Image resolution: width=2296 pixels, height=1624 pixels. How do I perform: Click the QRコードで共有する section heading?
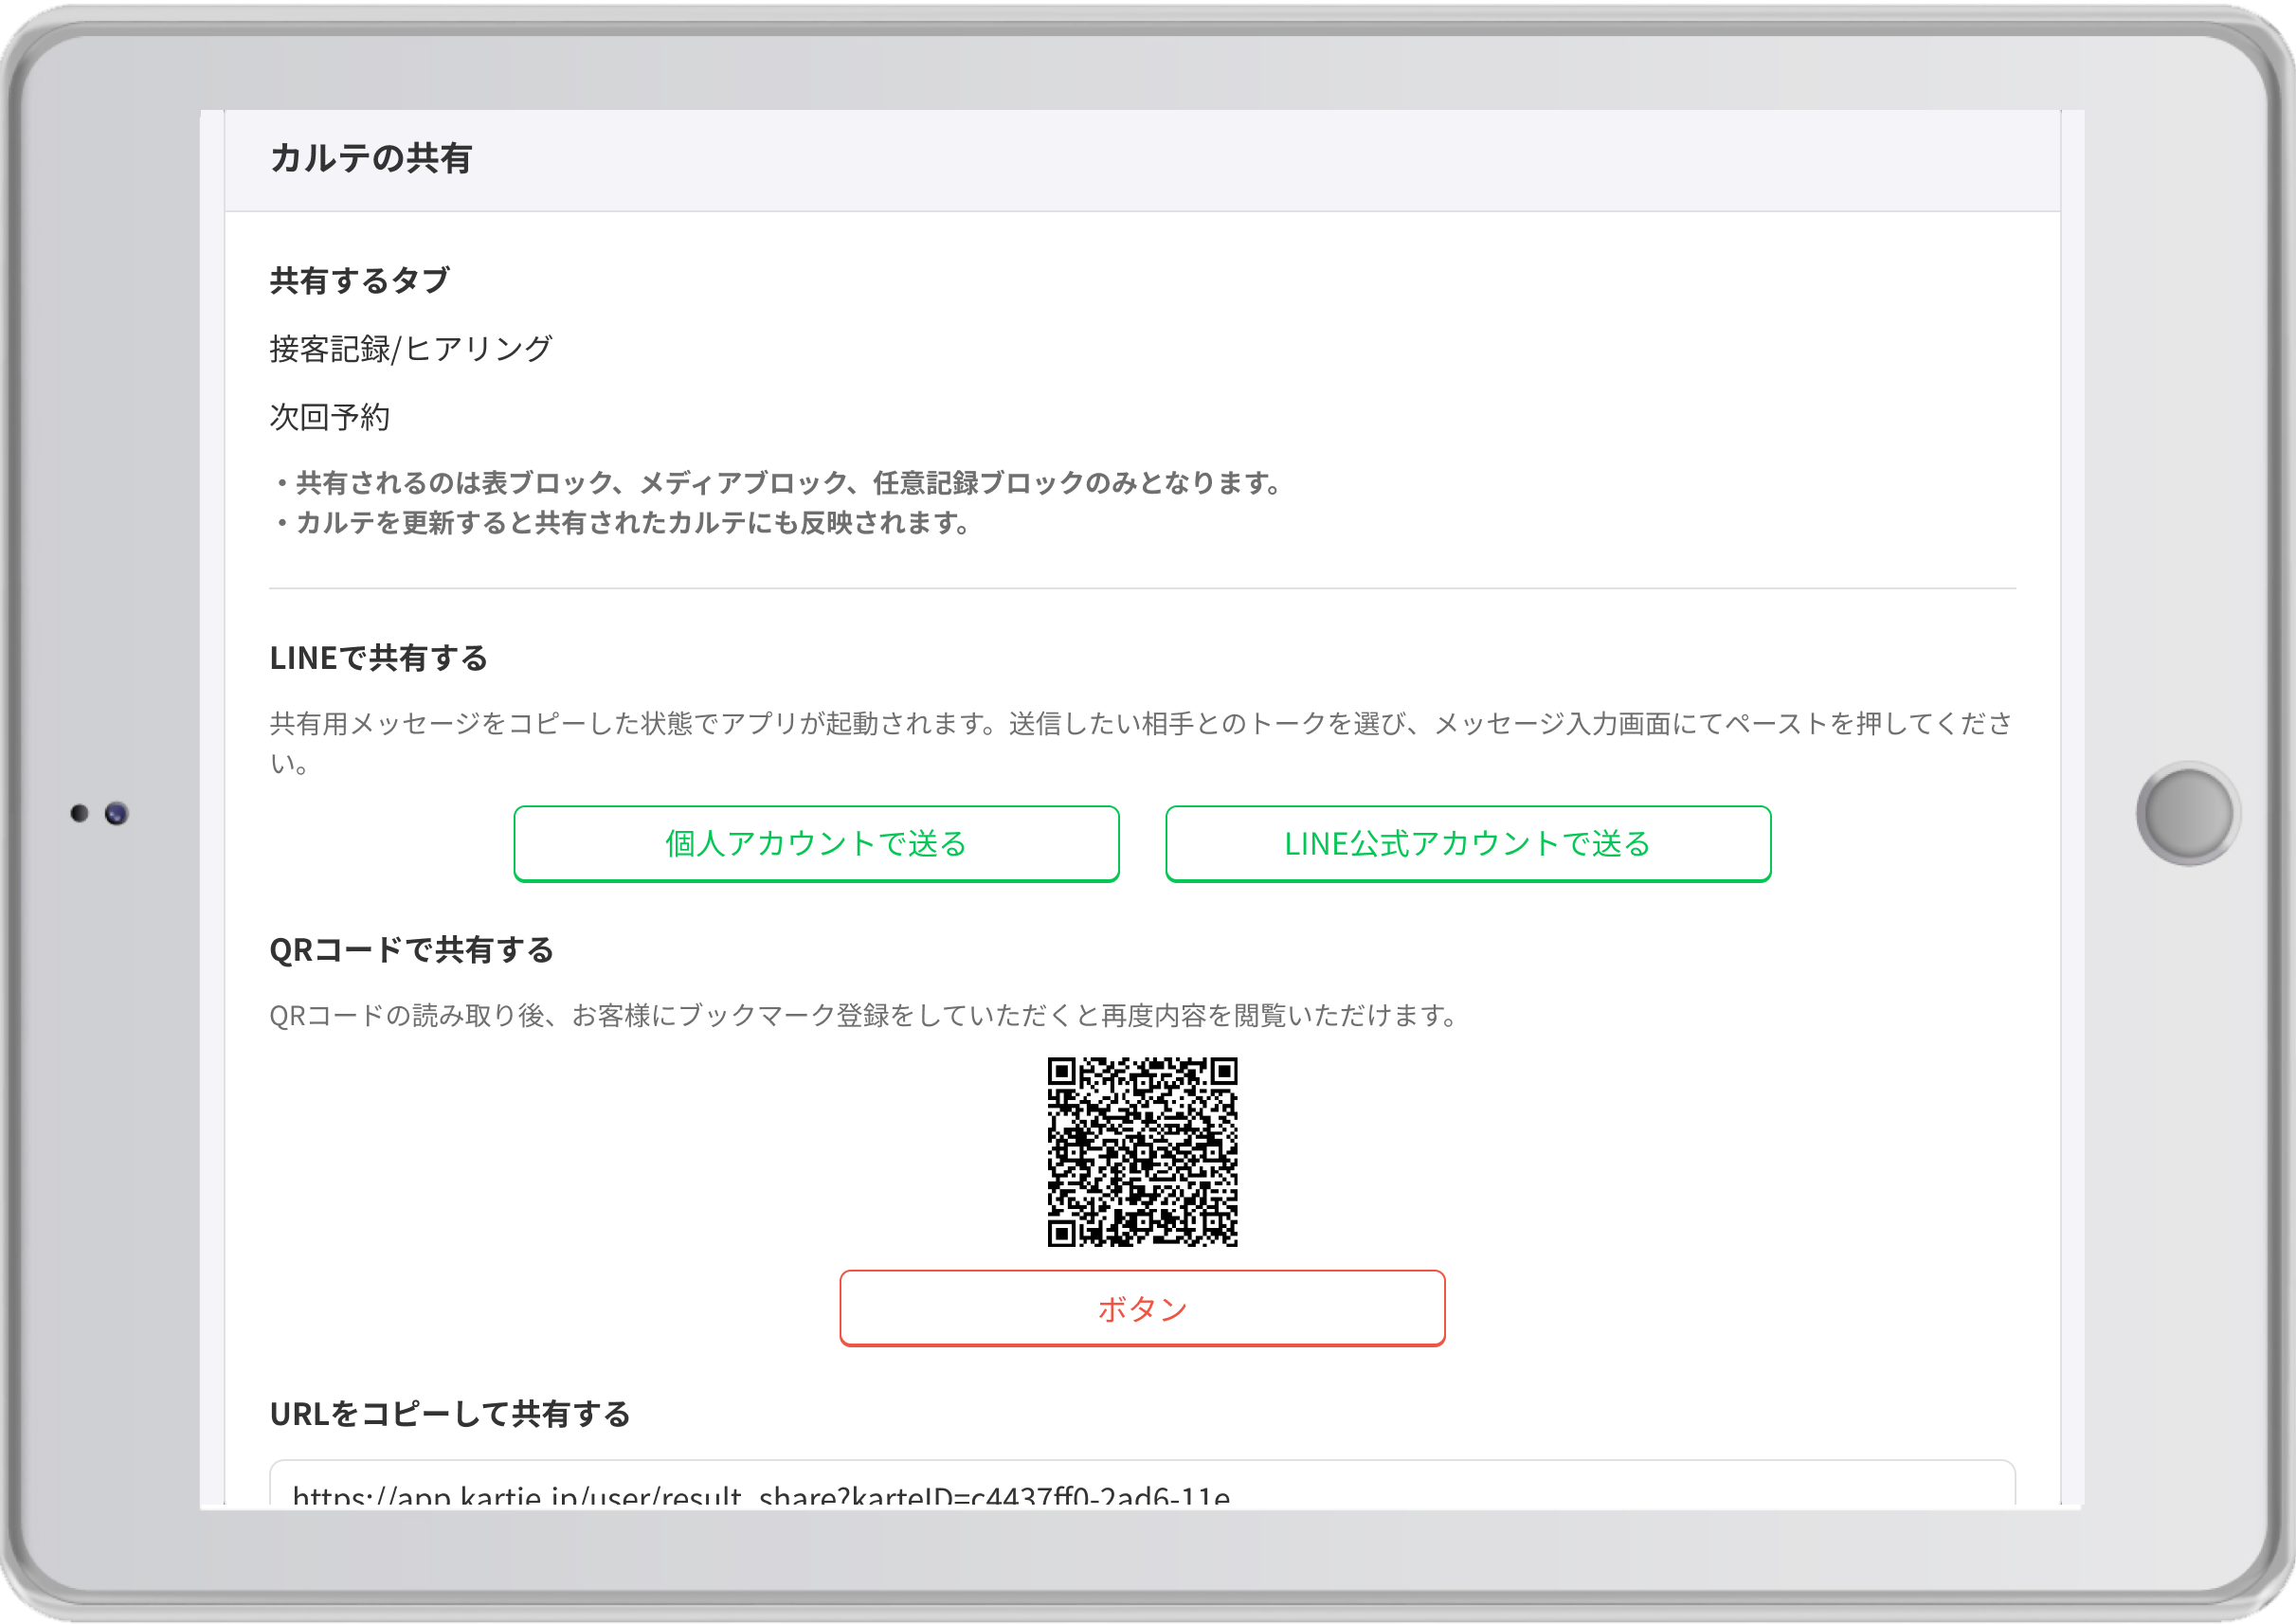click(x=412, y=950)
